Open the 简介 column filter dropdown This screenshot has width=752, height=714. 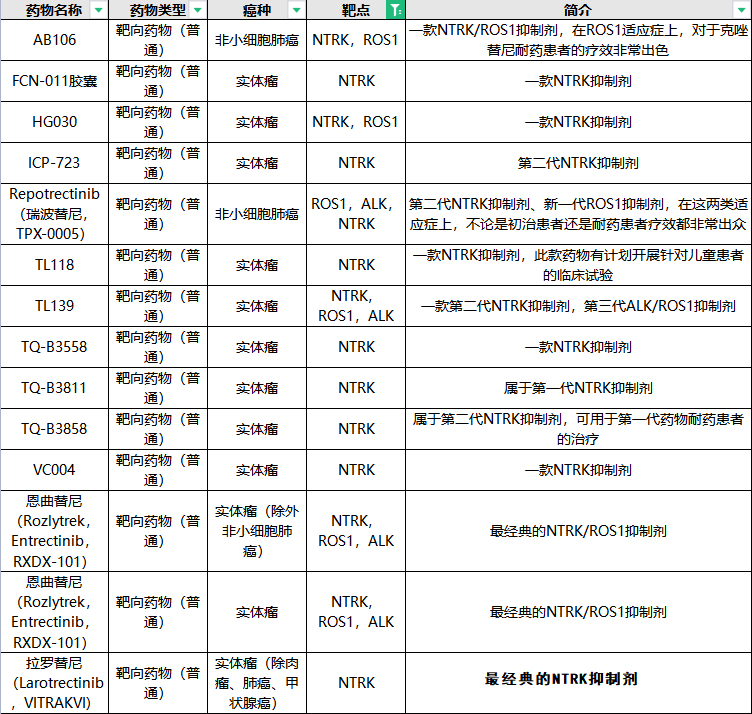coord(741,10)
